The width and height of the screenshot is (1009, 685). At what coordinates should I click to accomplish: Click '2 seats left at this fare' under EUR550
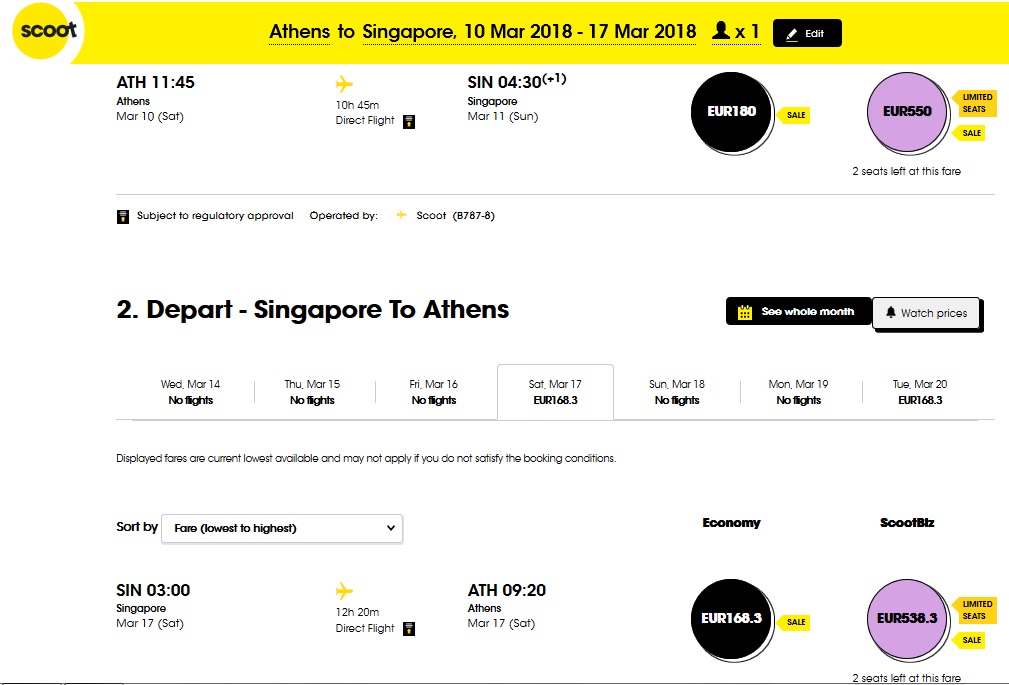click(907, 171)
